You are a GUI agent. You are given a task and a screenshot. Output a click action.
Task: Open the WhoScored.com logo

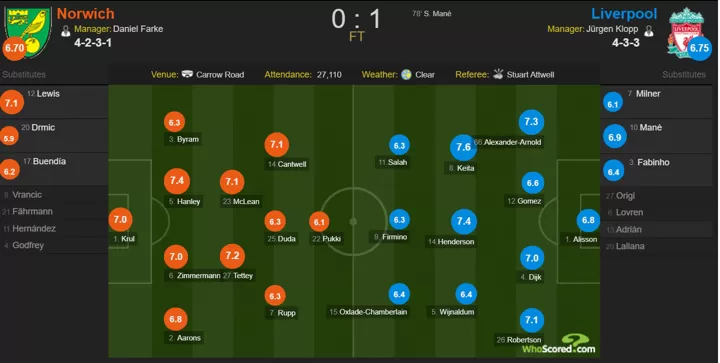click(558, 345)
